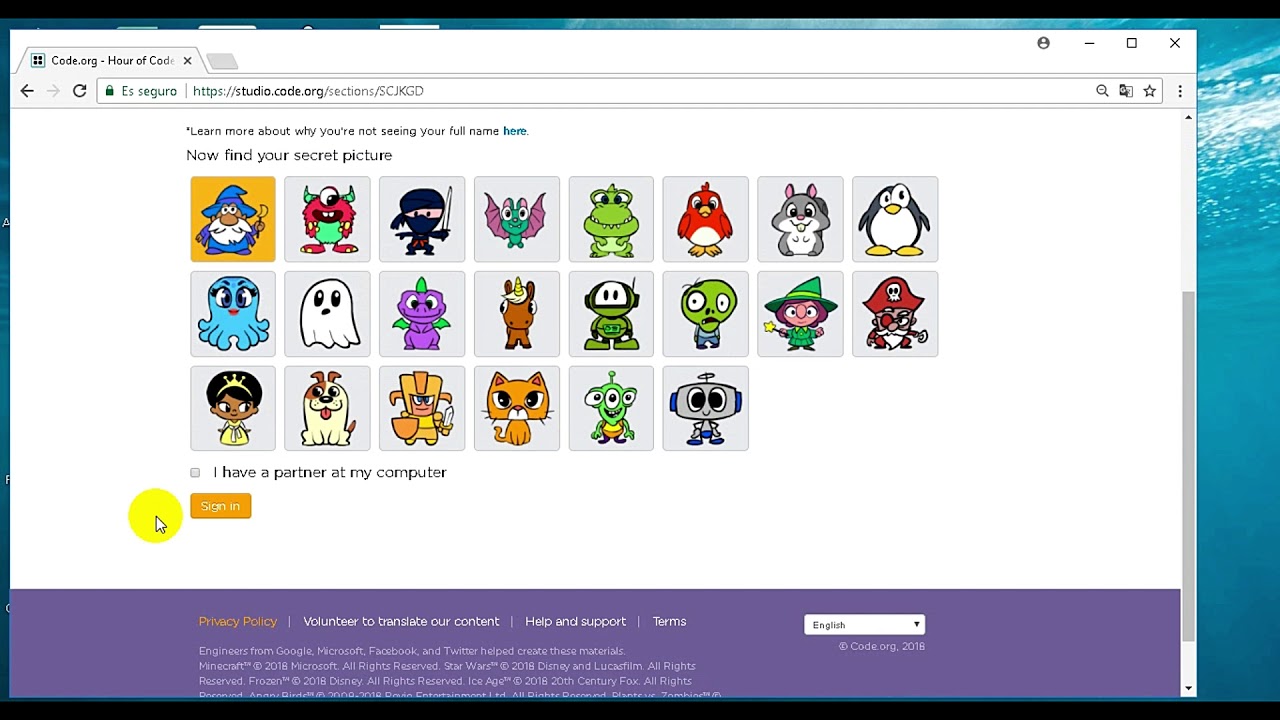The width and height of the screenshot is (1280, 720).
Task: Open the Chrome three-dot menu
Action: click(1180, 91)
